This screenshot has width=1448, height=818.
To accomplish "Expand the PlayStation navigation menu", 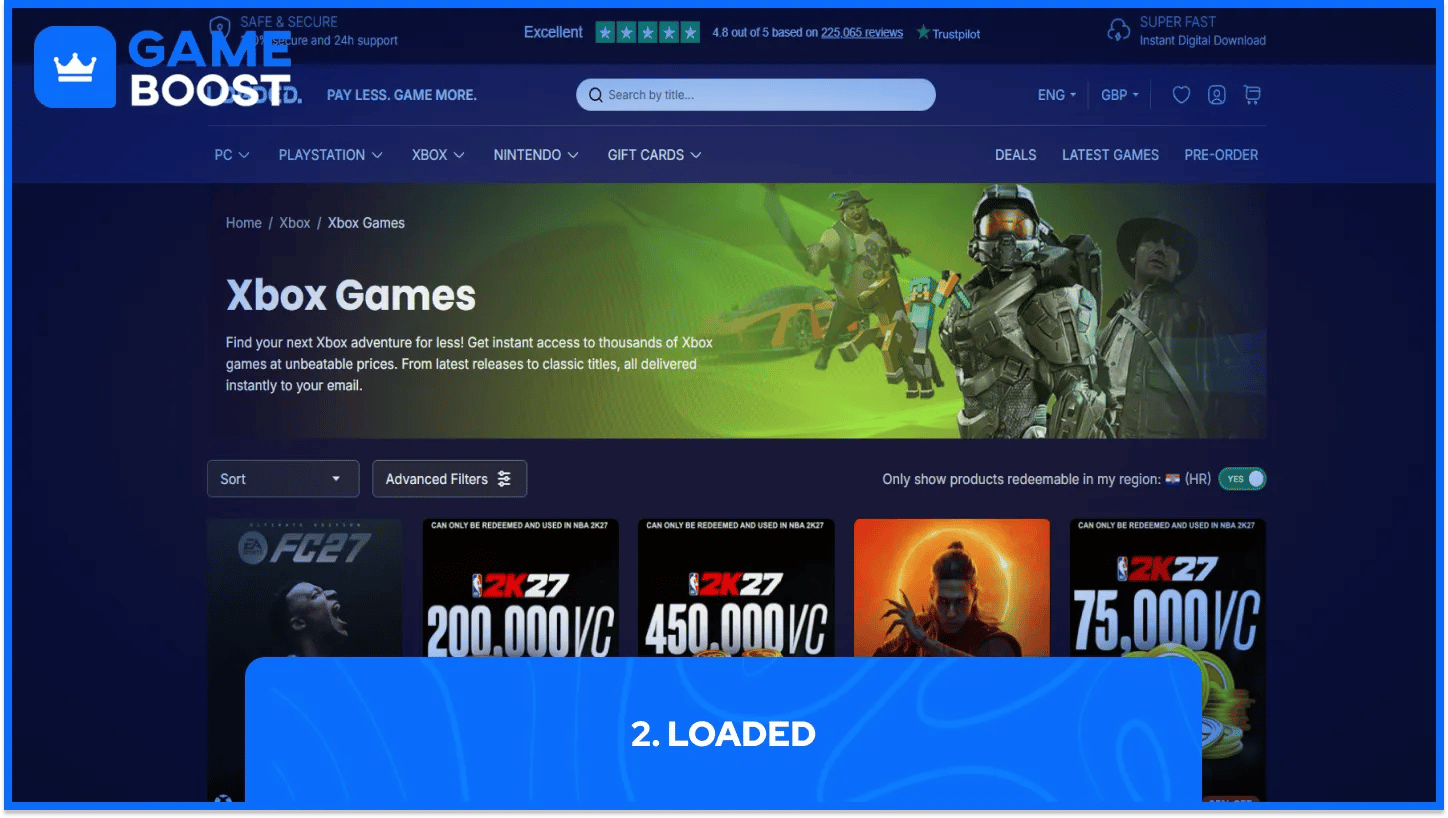I will (x=331, y=155).
